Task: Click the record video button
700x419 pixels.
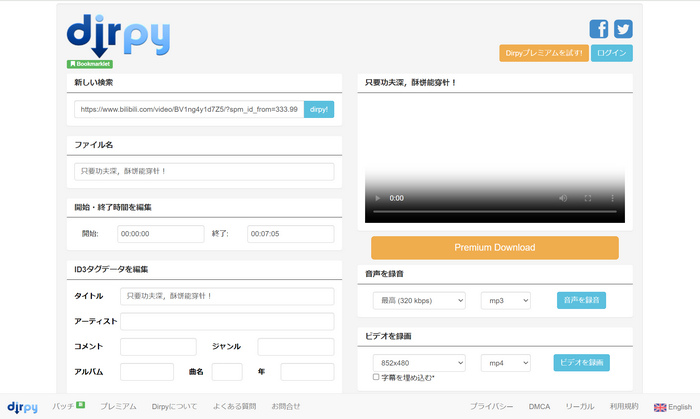Action: tap(581, 363)
